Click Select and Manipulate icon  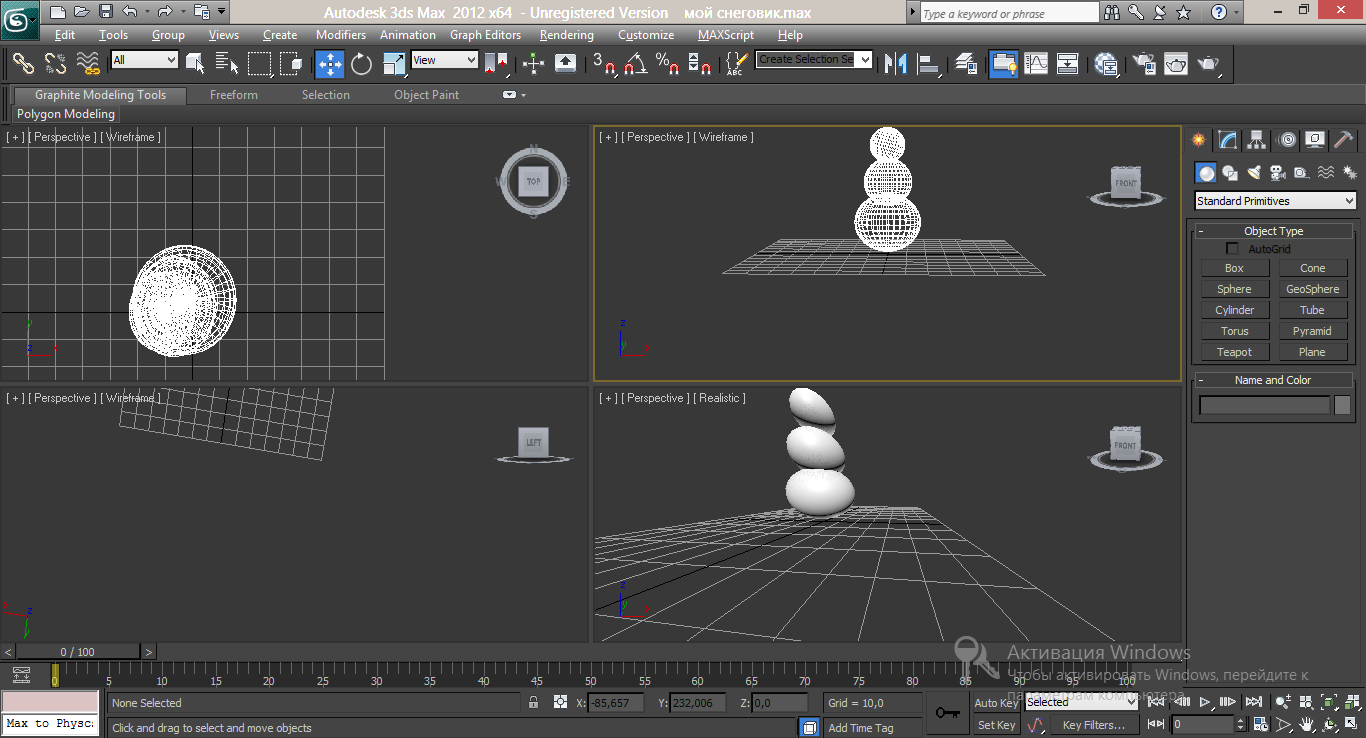pos(533,63)
